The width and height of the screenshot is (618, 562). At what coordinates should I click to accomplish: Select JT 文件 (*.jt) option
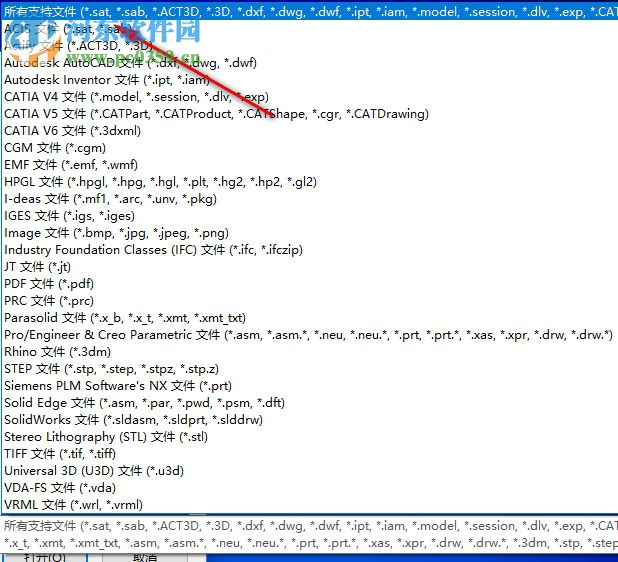[310, 267]
